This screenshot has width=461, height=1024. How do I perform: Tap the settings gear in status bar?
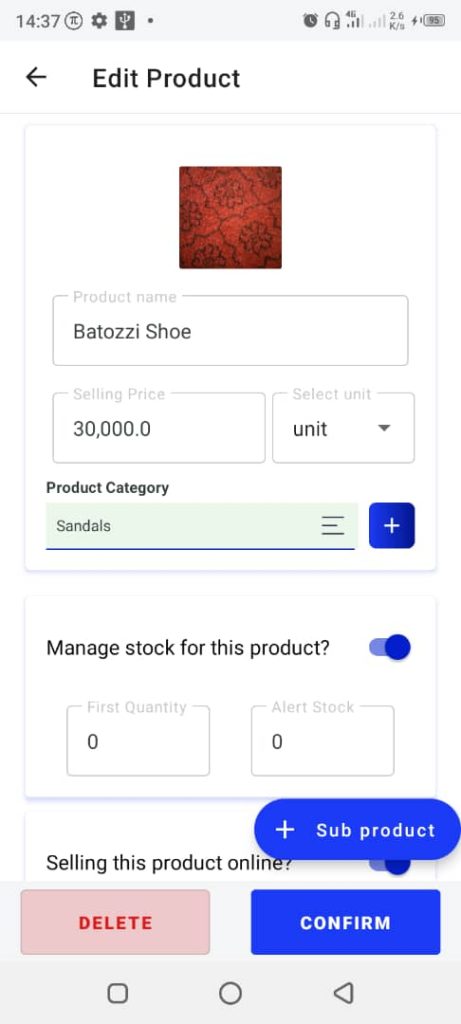click(x=99, y=21)
